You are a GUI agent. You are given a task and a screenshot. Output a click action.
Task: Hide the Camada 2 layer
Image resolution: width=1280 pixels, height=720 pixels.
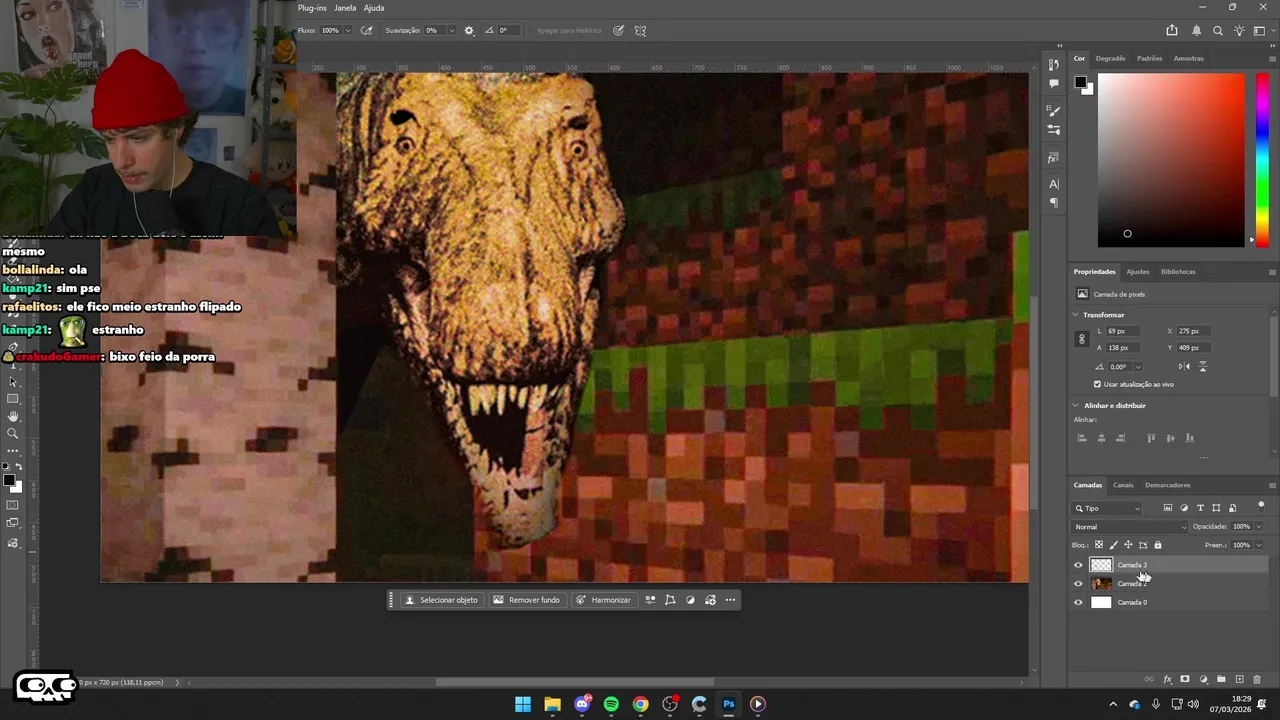(1078, 584)
